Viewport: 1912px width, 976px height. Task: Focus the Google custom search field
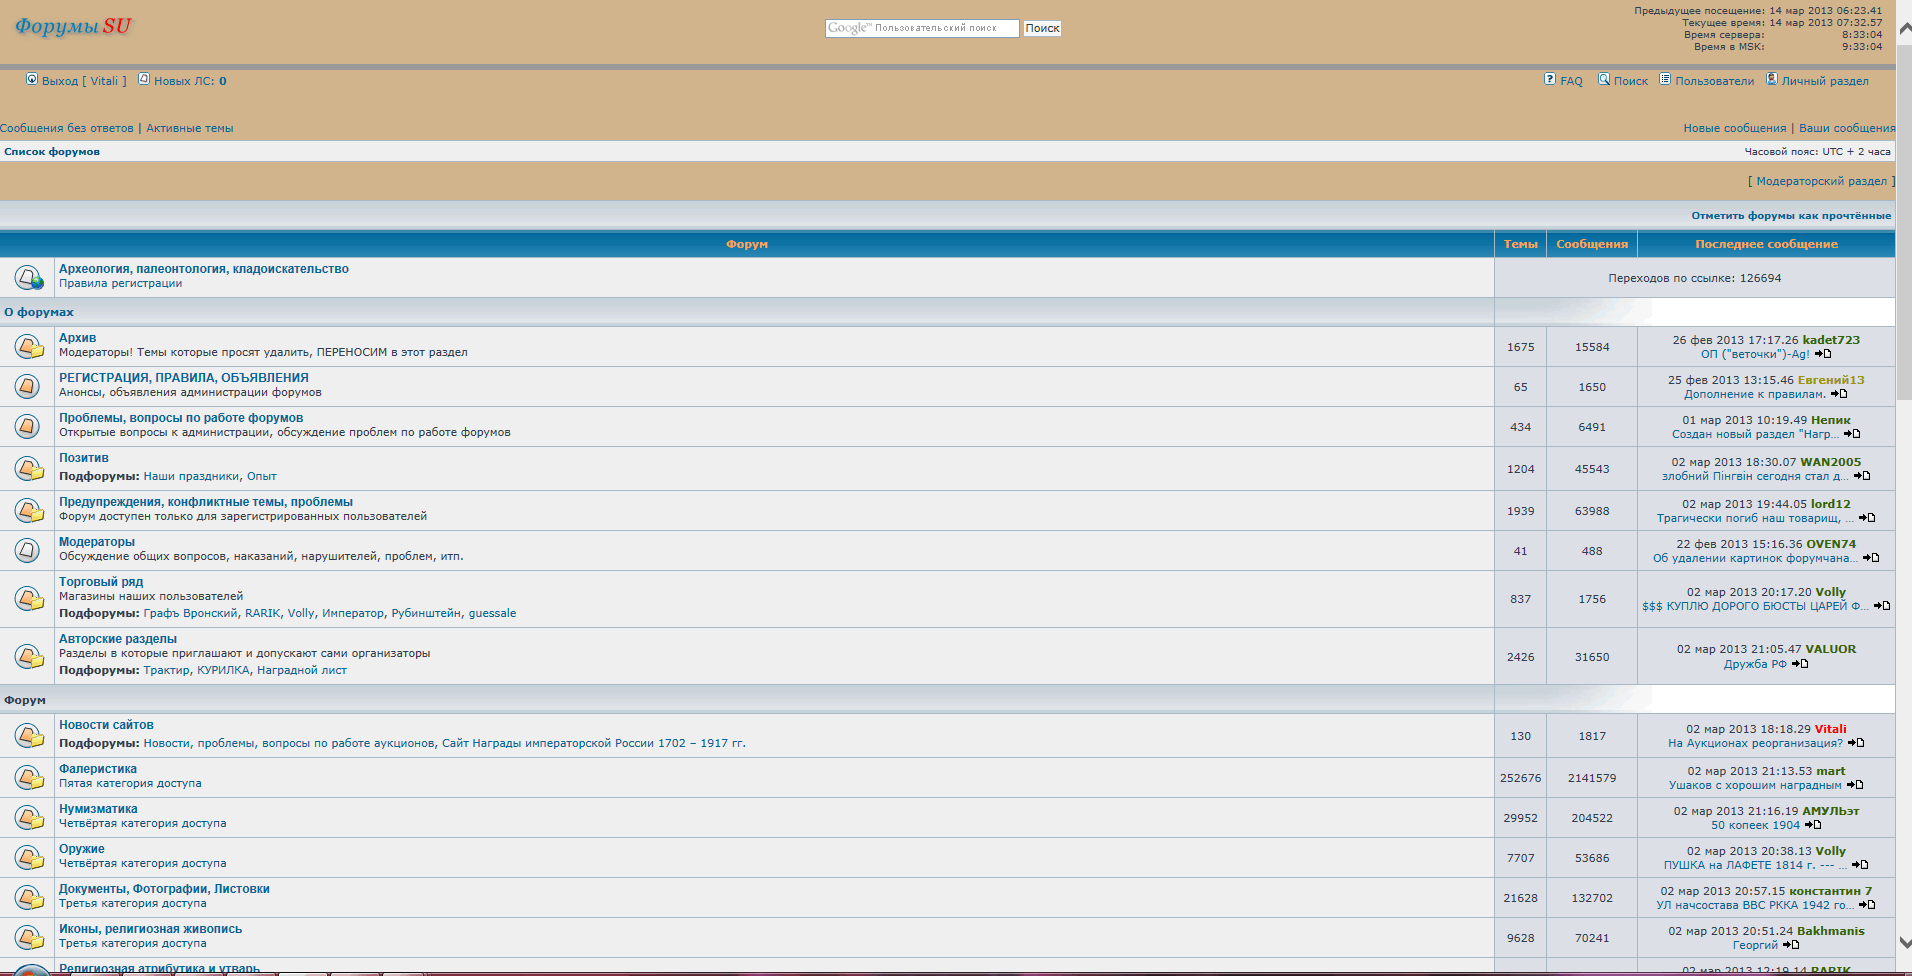pos(921,28)
